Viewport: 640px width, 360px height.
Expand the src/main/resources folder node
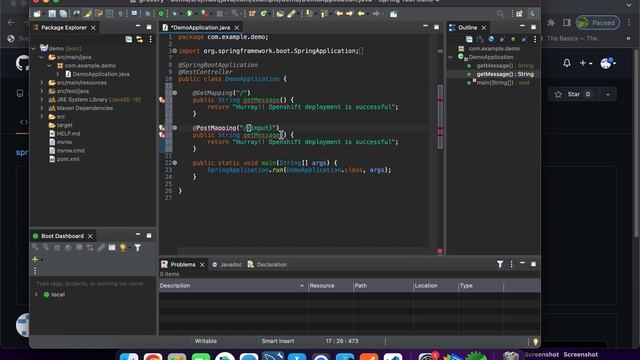[42, 83]
